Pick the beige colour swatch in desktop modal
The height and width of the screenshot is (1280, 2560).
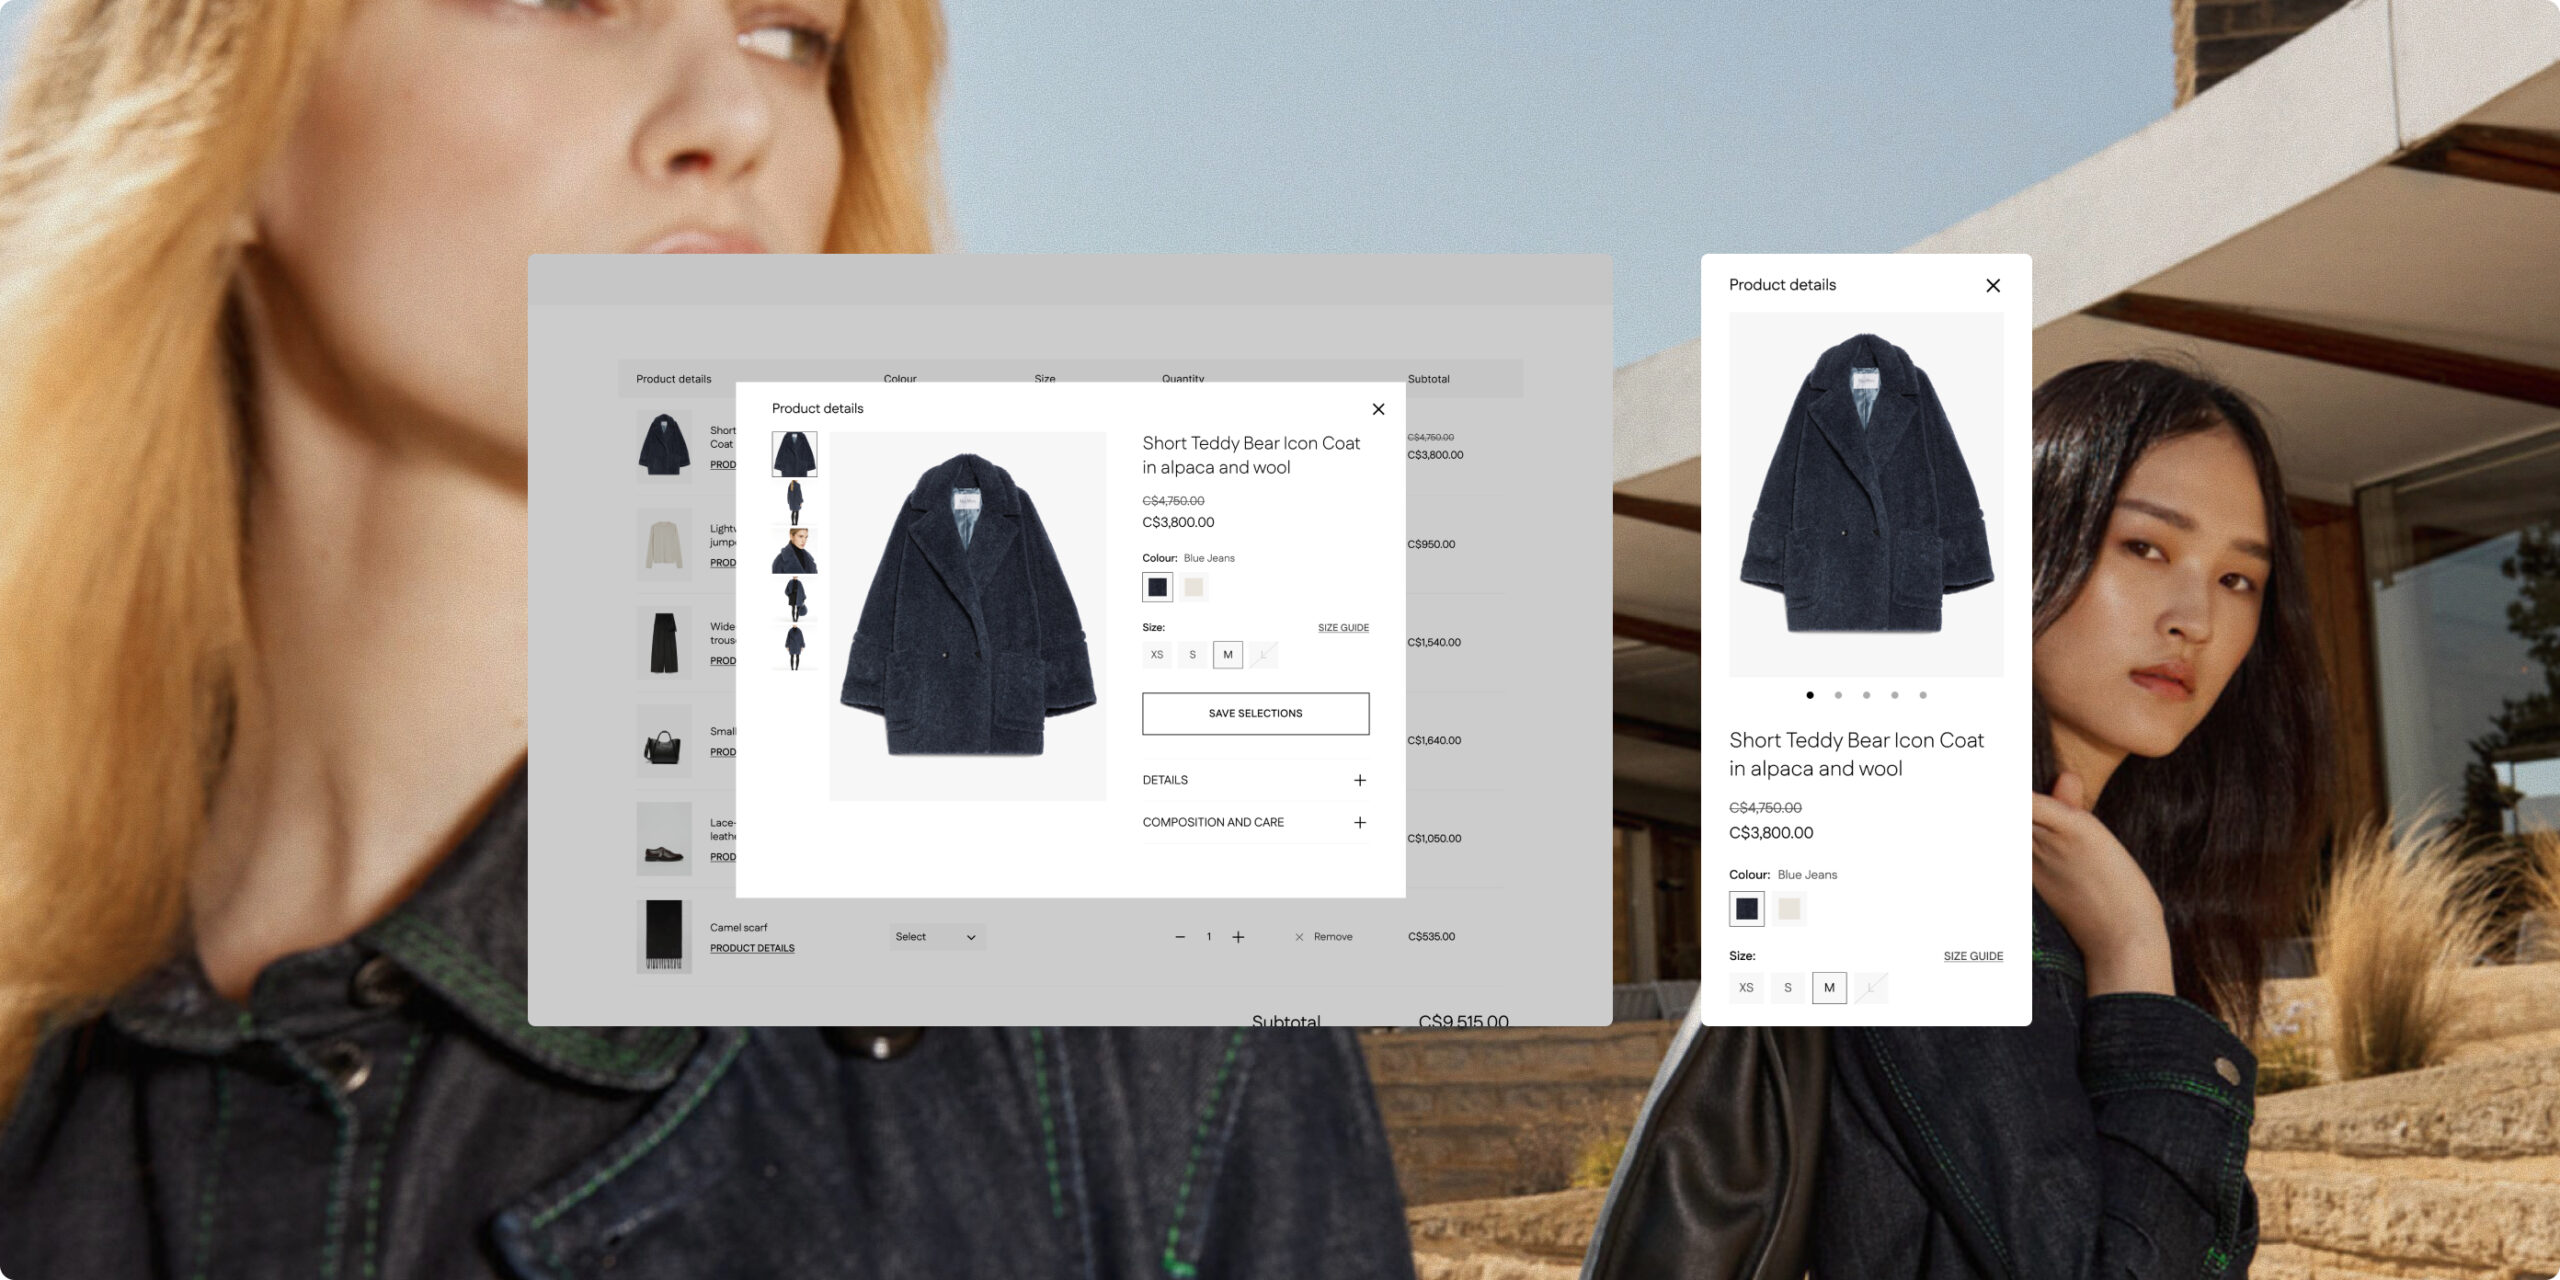pos(1194,587)
